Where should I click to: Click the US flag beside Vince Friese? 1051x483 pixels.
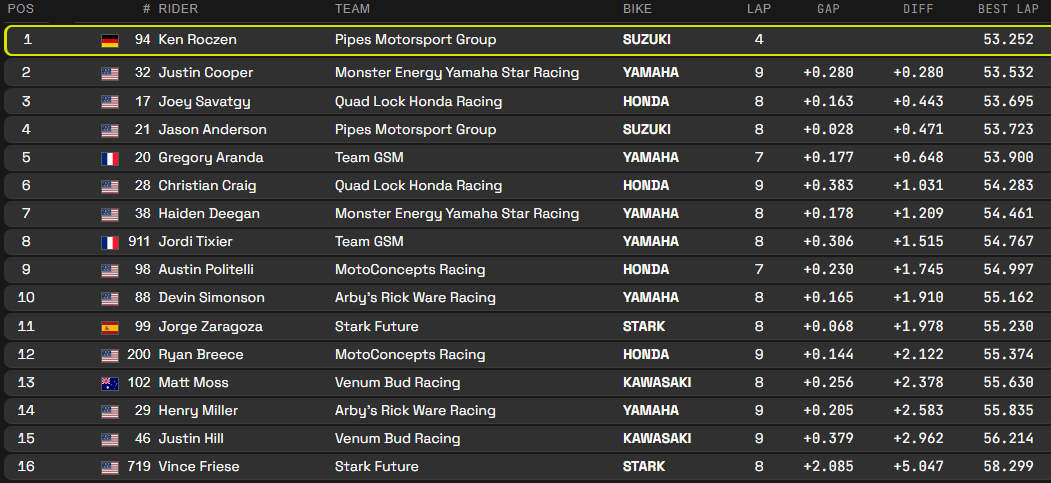click(x=110, y=467)
